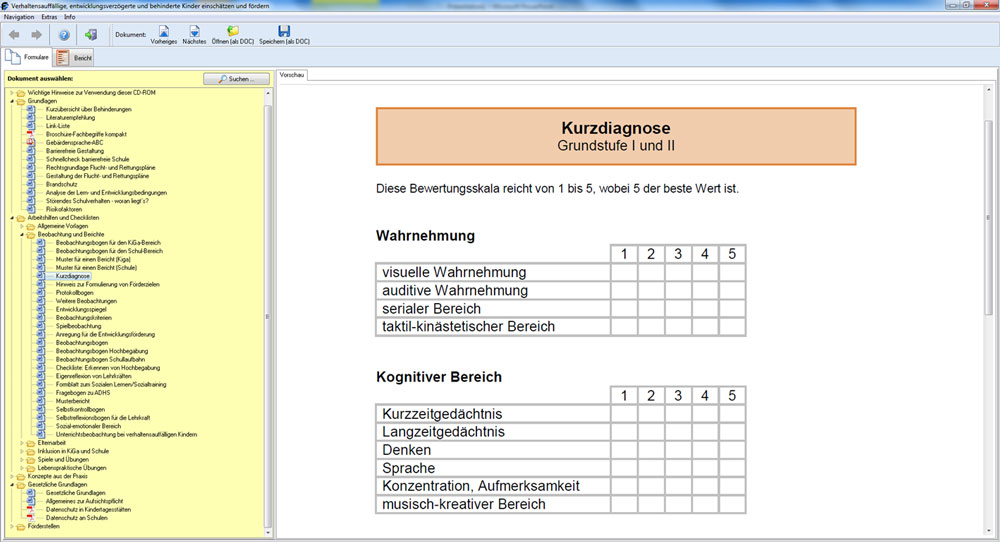Open Muster für einen Bericht (Schule)

(96, 268)
